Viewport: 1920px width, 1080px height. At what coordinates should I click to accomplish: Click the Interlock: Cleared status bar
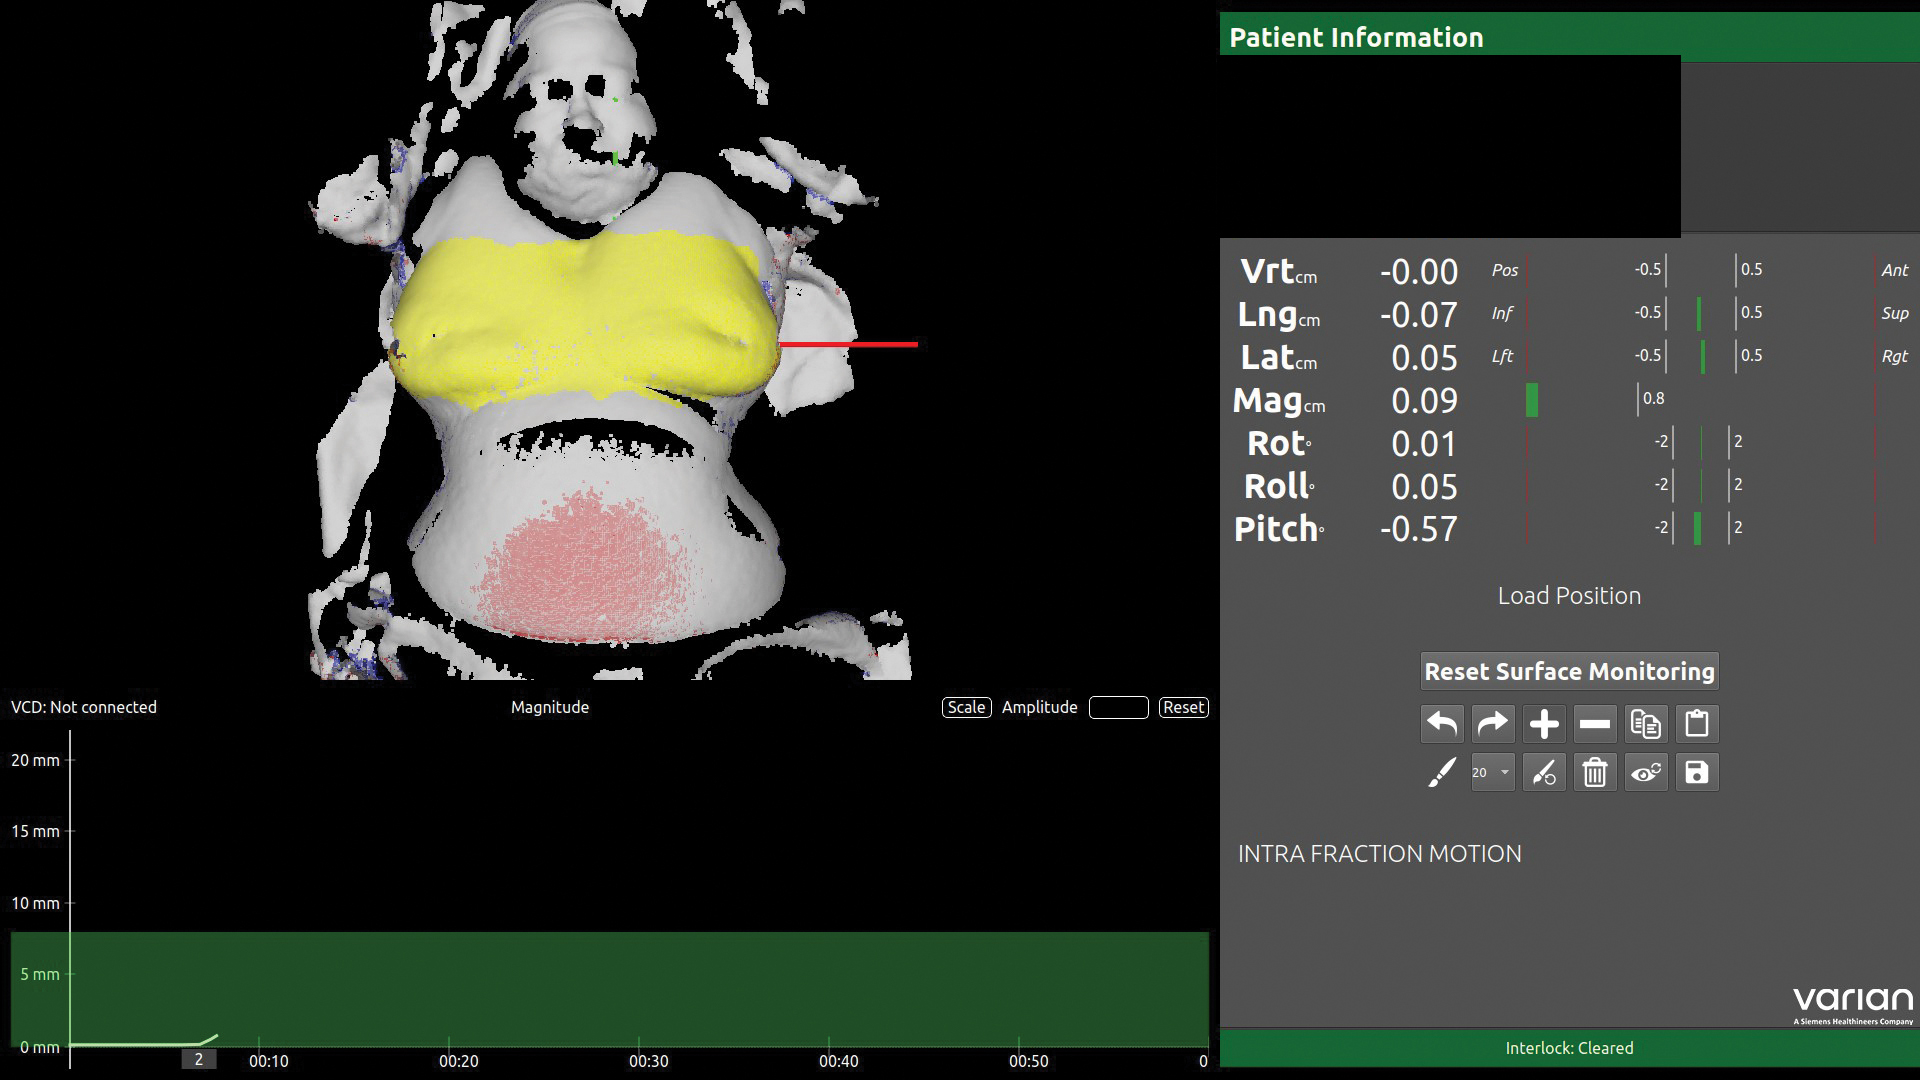(x=1569, y=1048)
